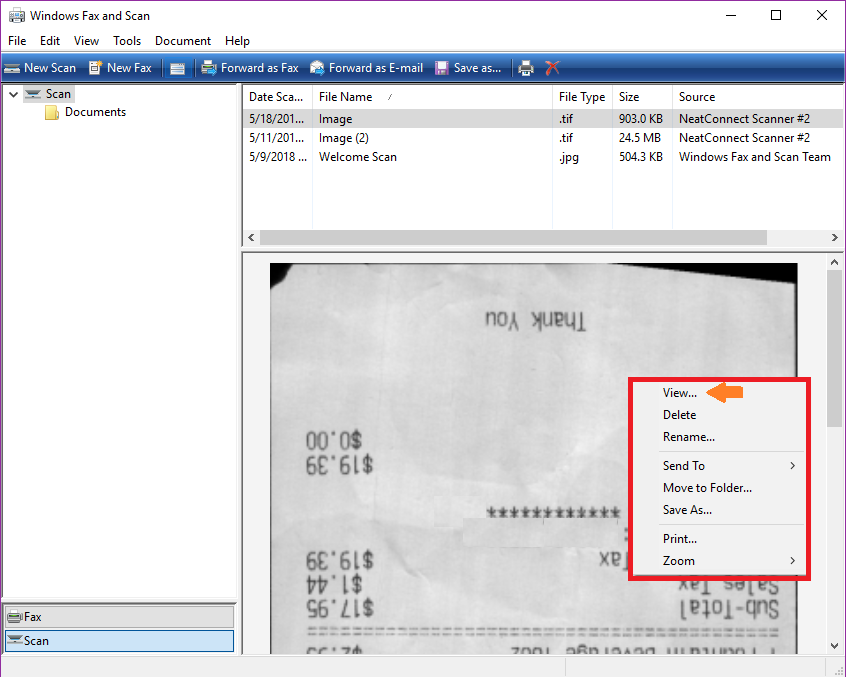Image resolution: width=846 pixels, height=677 pixels.
Task: Click the file list scroll left arrow
Action: coord(251,237)
